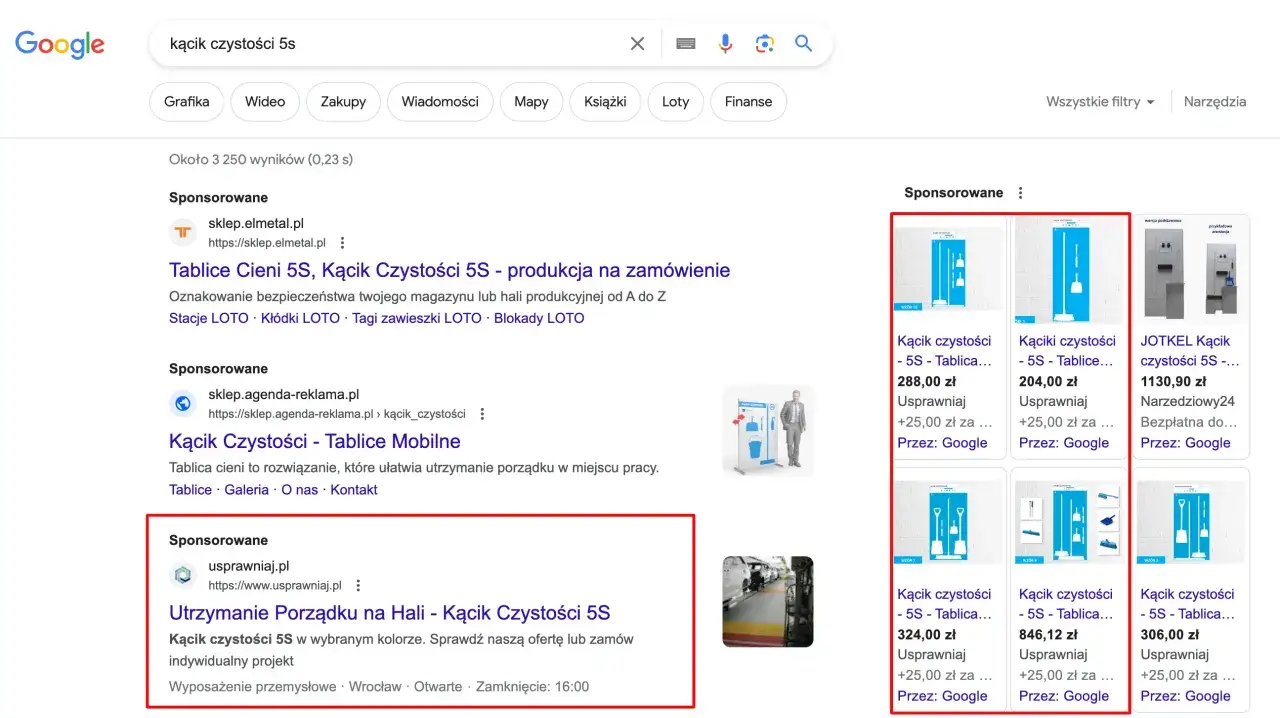Open Utrzymanie Porządku na Hali result
Viewport: 1280px width, 718px height.
tap(390, 613)
